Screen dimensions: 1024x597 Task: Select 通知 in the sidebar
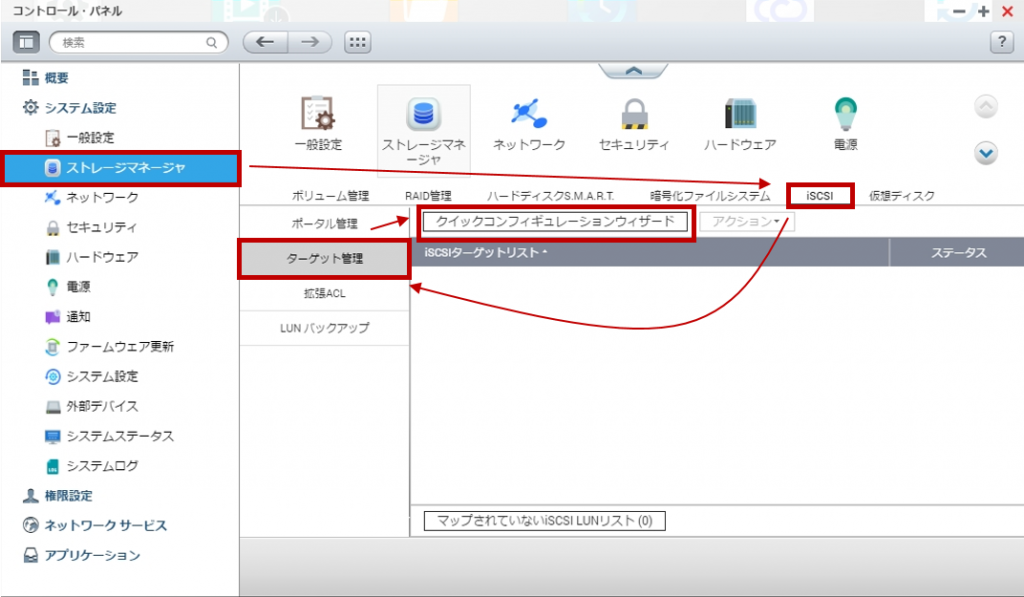tap(68, 317)
